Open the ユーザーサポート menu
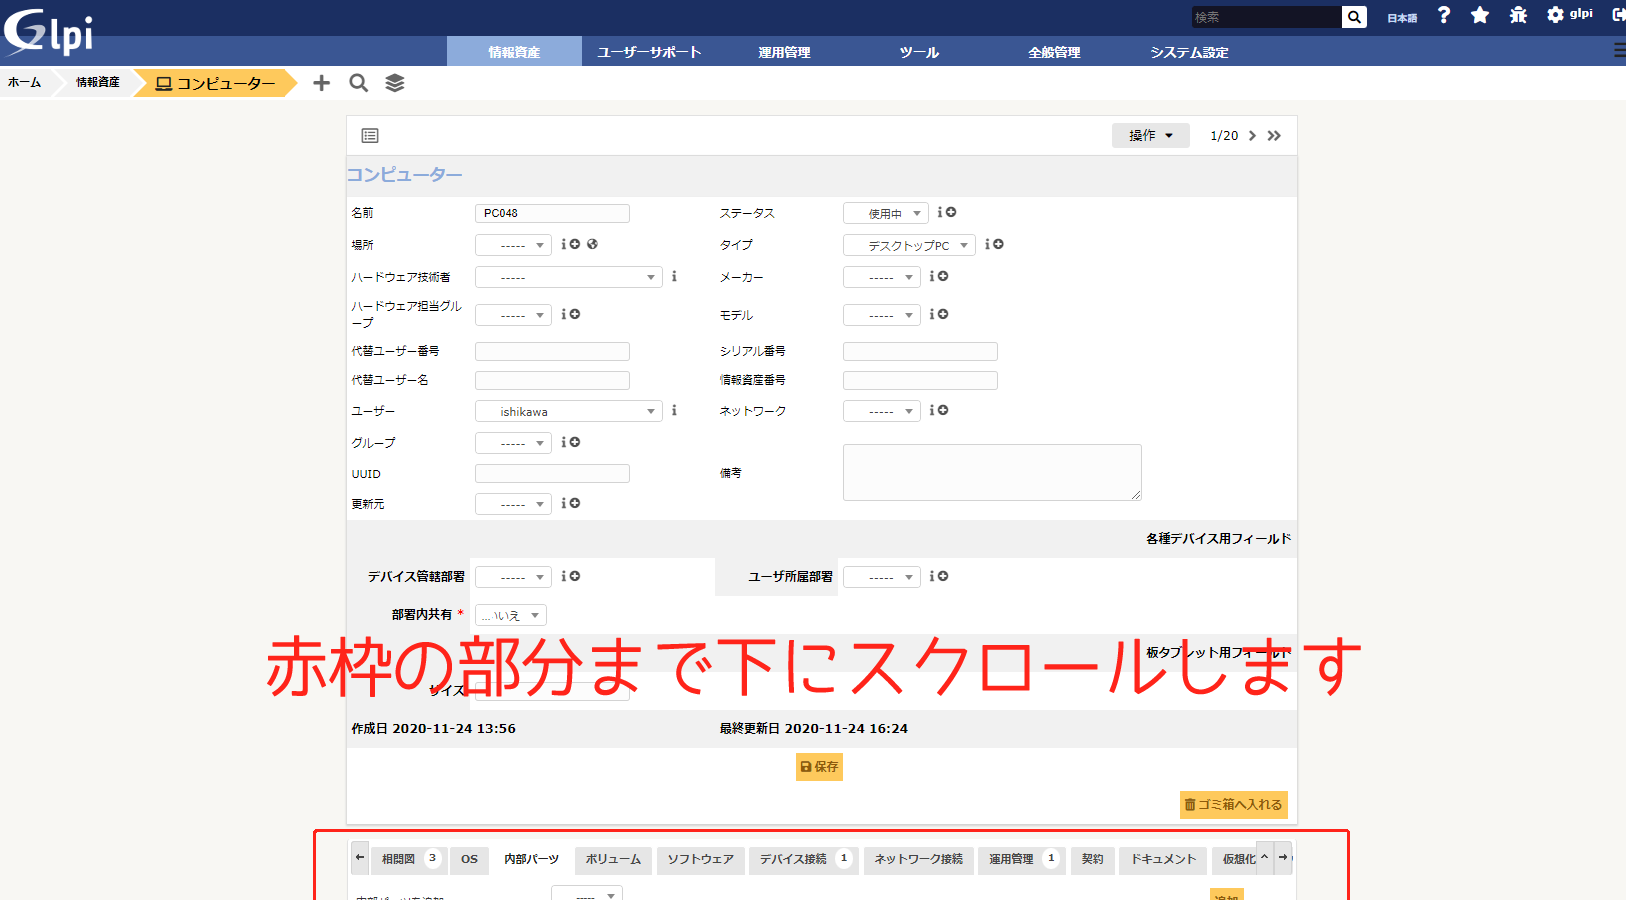This screenshot has width=1626, height=900. click(649, 52)
